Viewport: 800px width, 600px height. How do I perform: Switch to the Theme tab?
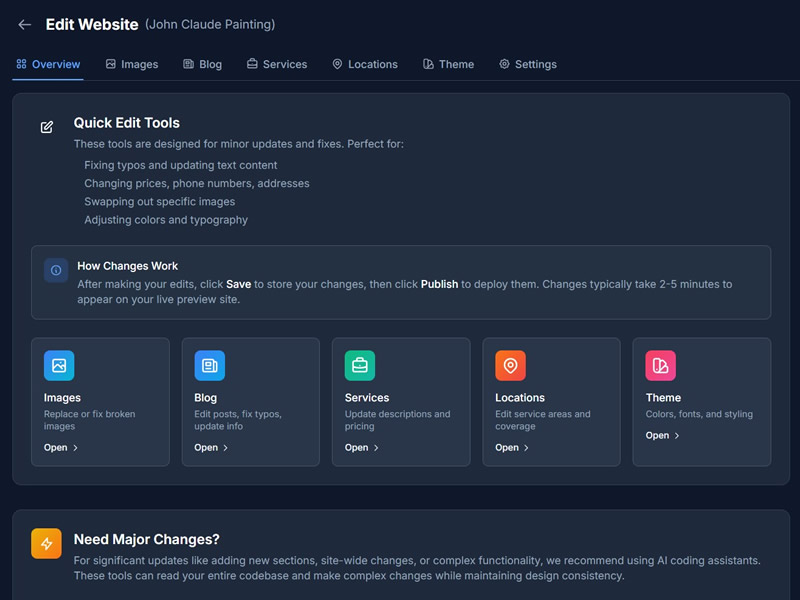448,64
